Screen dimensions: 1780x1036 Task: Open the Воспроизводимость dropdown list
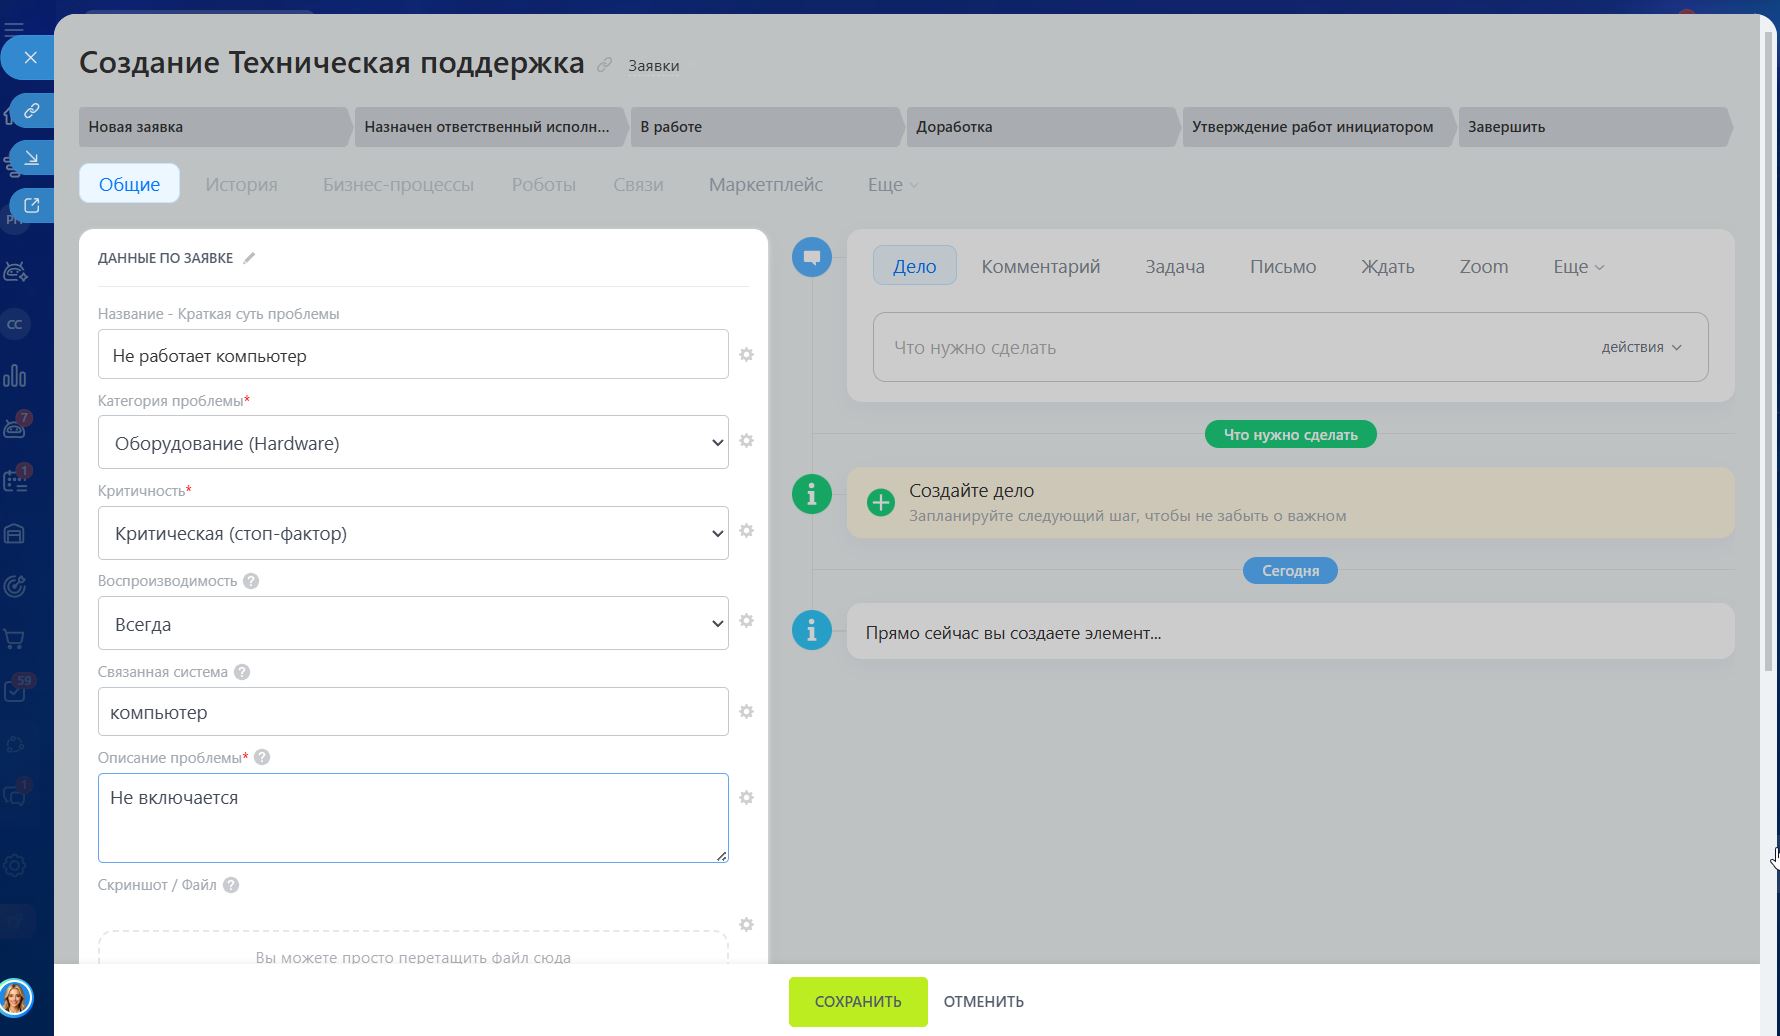pyautogui.click(x=413, y=624)
